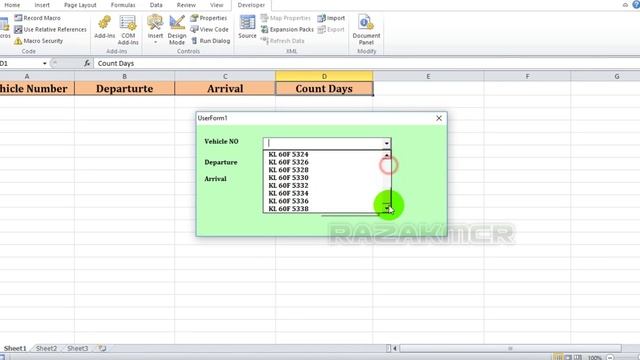Click the dropdown list scroll-up arrow
Viewport: 640px width, 360px height.
click(x=387, y=155)
